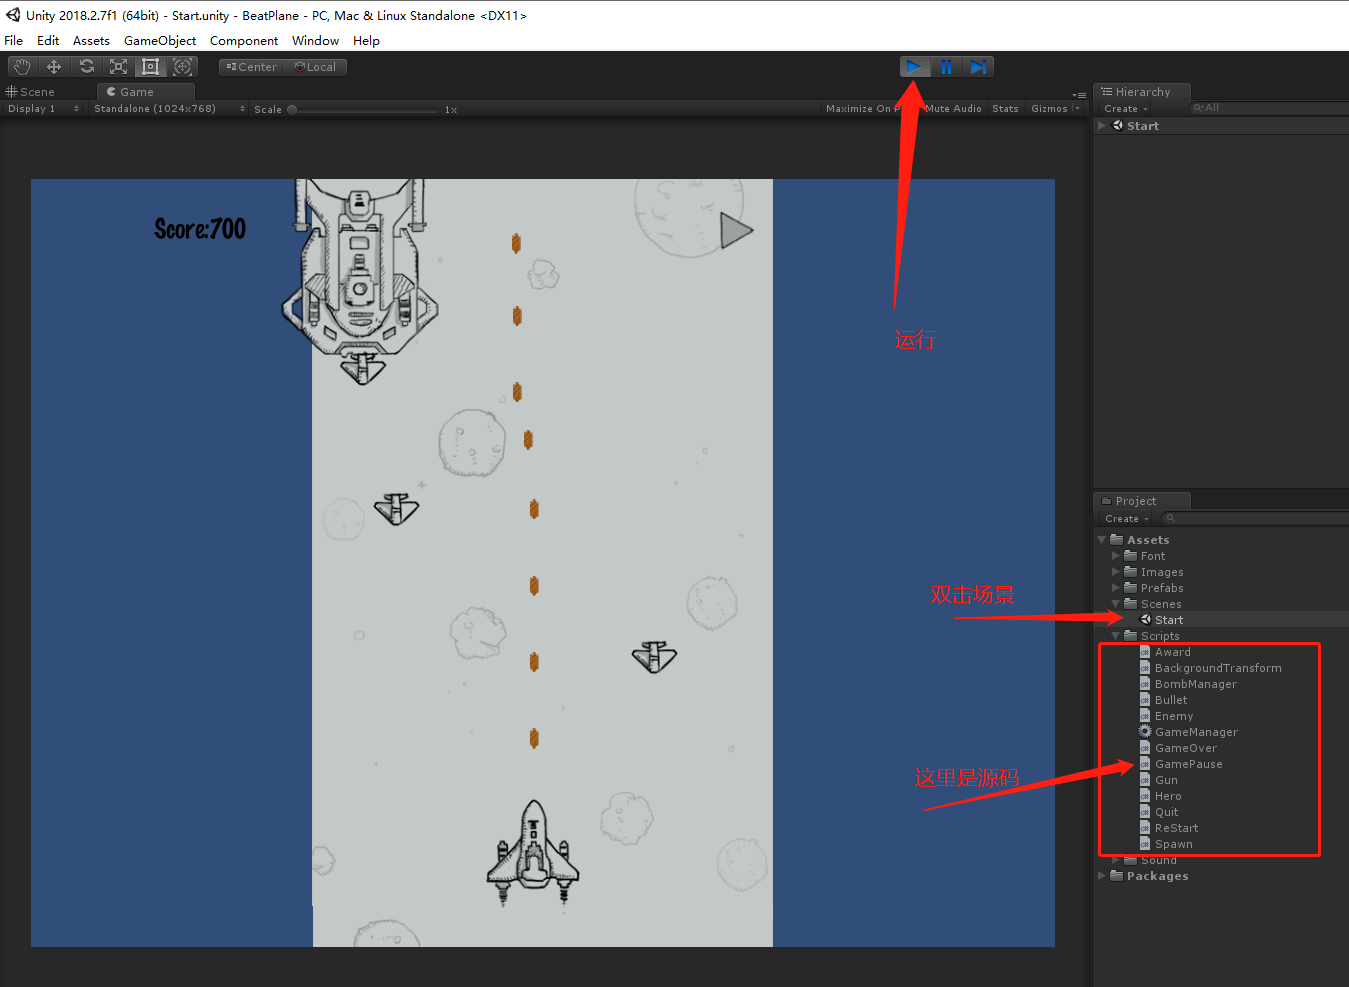
Task: Open the Hierarchy Create dropdown
Action: pos(1126,109)
